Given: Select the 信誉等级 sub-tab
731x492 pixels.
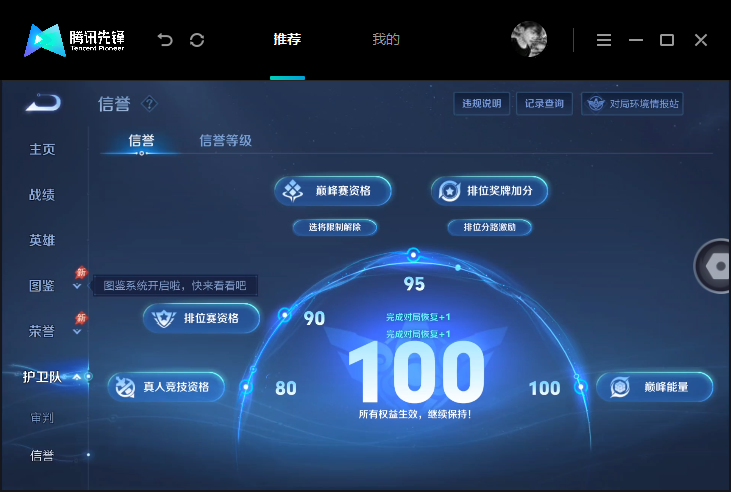Looking at the screenshot, I should tap(226, 140).
